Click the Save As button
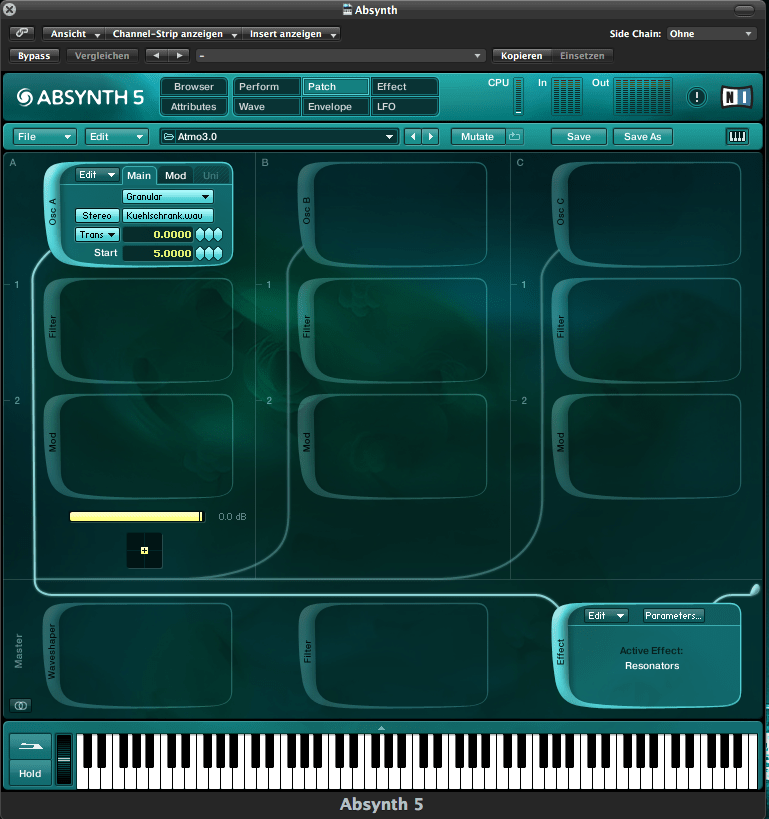This screenshot has height=819, width=769. pyautogui.click(x=642, y=136)
